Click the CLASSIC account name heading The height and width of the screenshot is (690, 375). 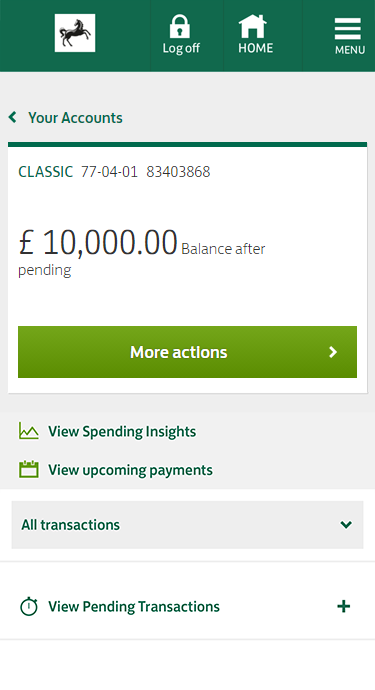[x=45, y=172]
